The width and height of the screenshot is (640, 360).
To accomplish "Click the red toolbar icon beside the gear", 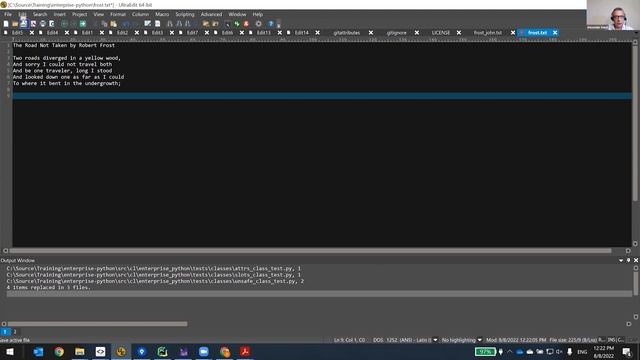I will coord(246,24).
